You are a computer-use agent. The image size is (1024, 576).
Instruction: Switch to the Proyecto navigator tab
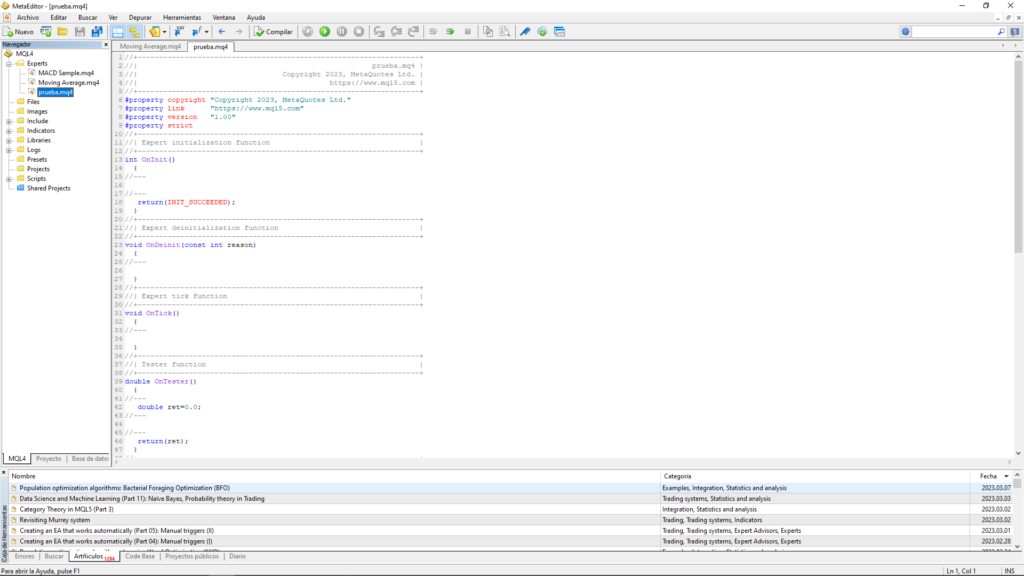[x=48, y=458]
